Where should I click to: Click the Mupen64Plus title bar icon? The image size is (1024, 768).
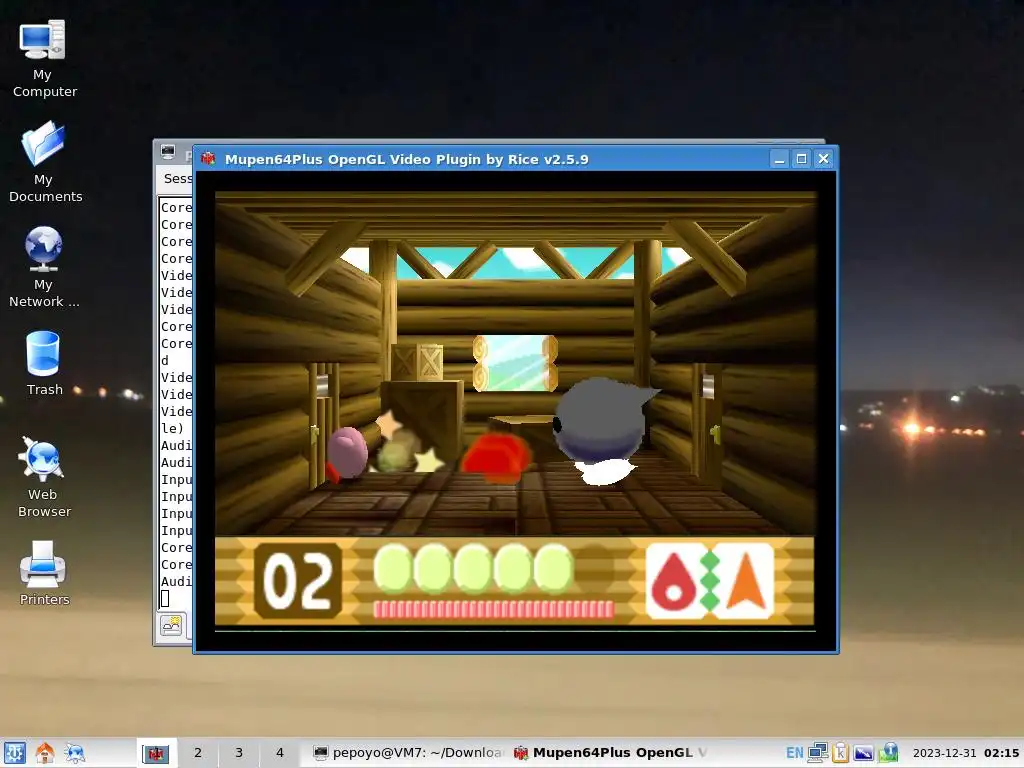click(208, 159)
